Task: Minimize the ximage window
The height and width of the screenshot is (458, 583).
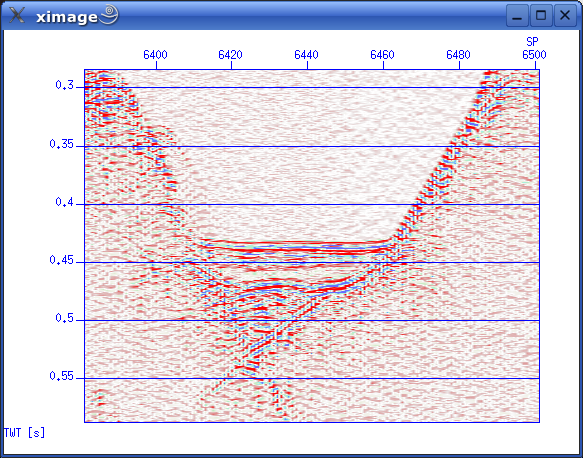Action: (517, 16)
